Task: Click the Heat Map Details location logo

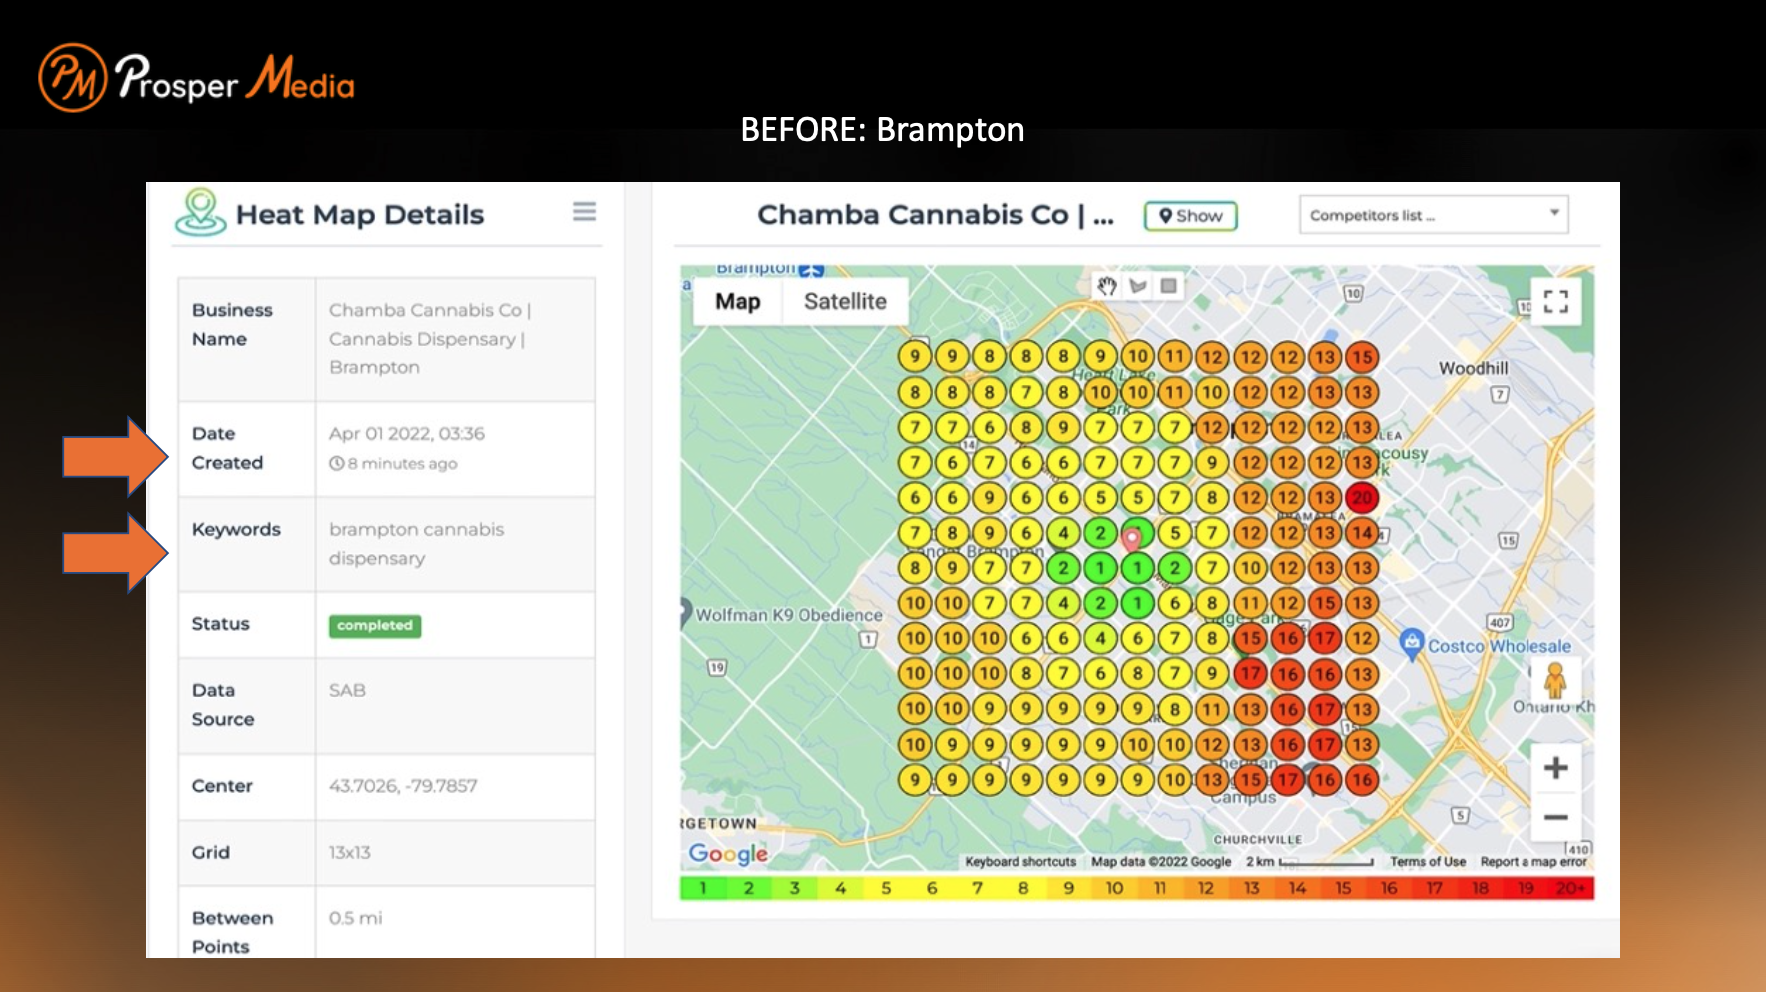Action: coord(200,212)
